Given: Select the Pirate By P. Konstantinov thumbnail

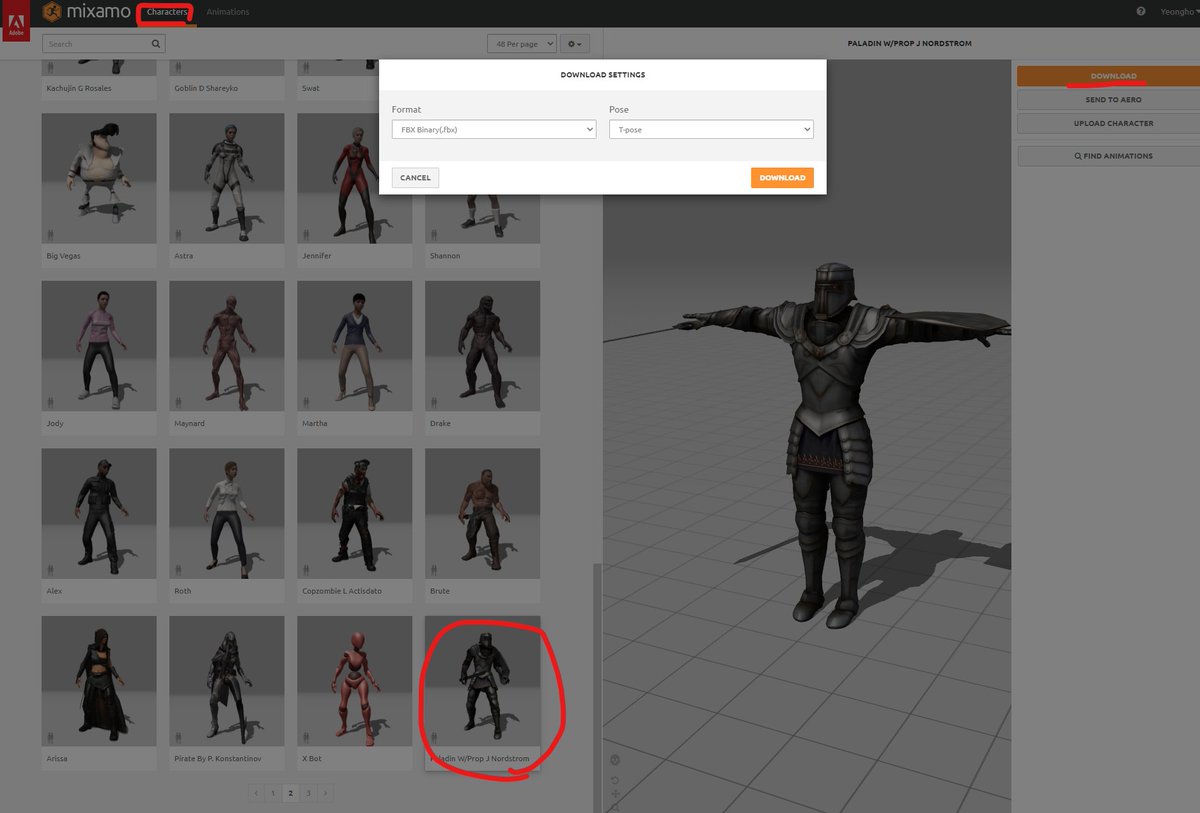Looking at the screenshot, I should [227, 681].
